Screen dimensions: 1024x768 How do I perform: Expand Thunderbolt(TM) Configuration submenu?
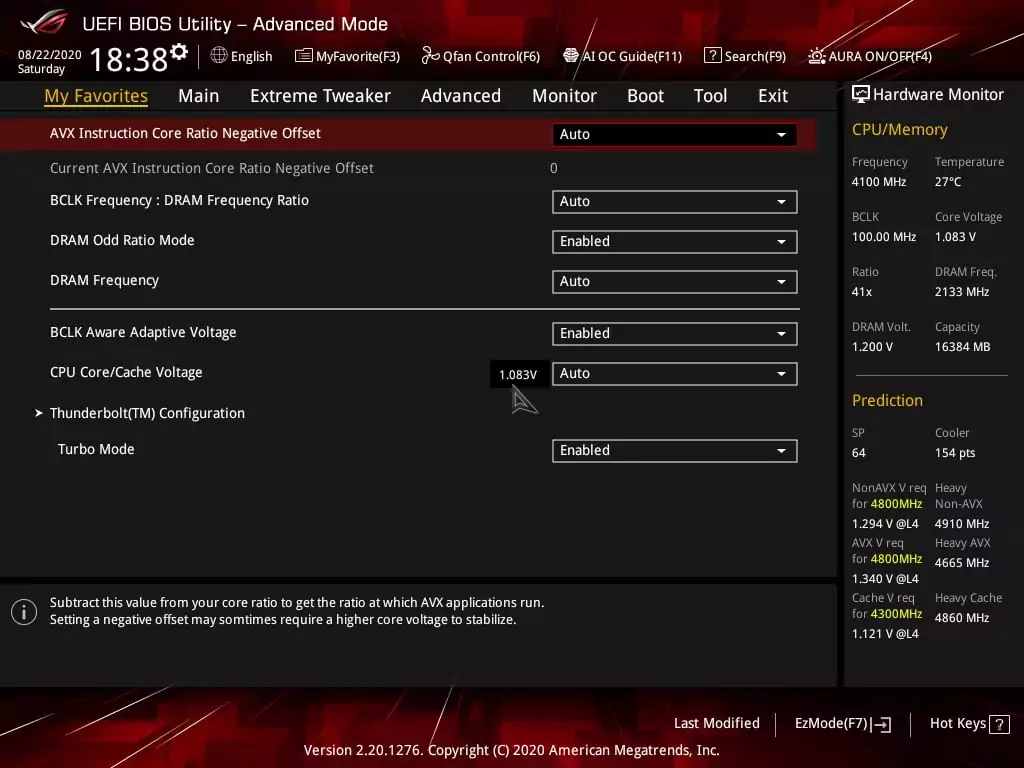click(x=147, y=413)
